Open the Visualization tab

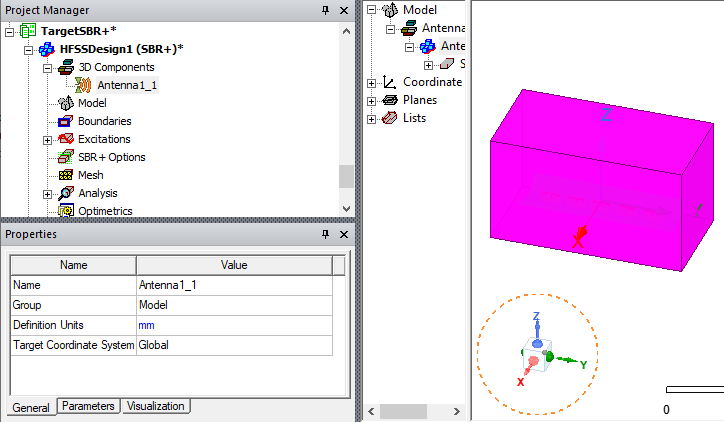click(155, 406)
